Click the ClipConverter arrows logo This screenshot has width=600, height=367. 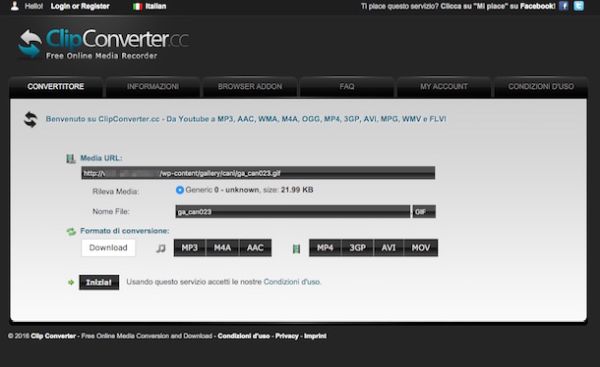(x=30, y=44)
